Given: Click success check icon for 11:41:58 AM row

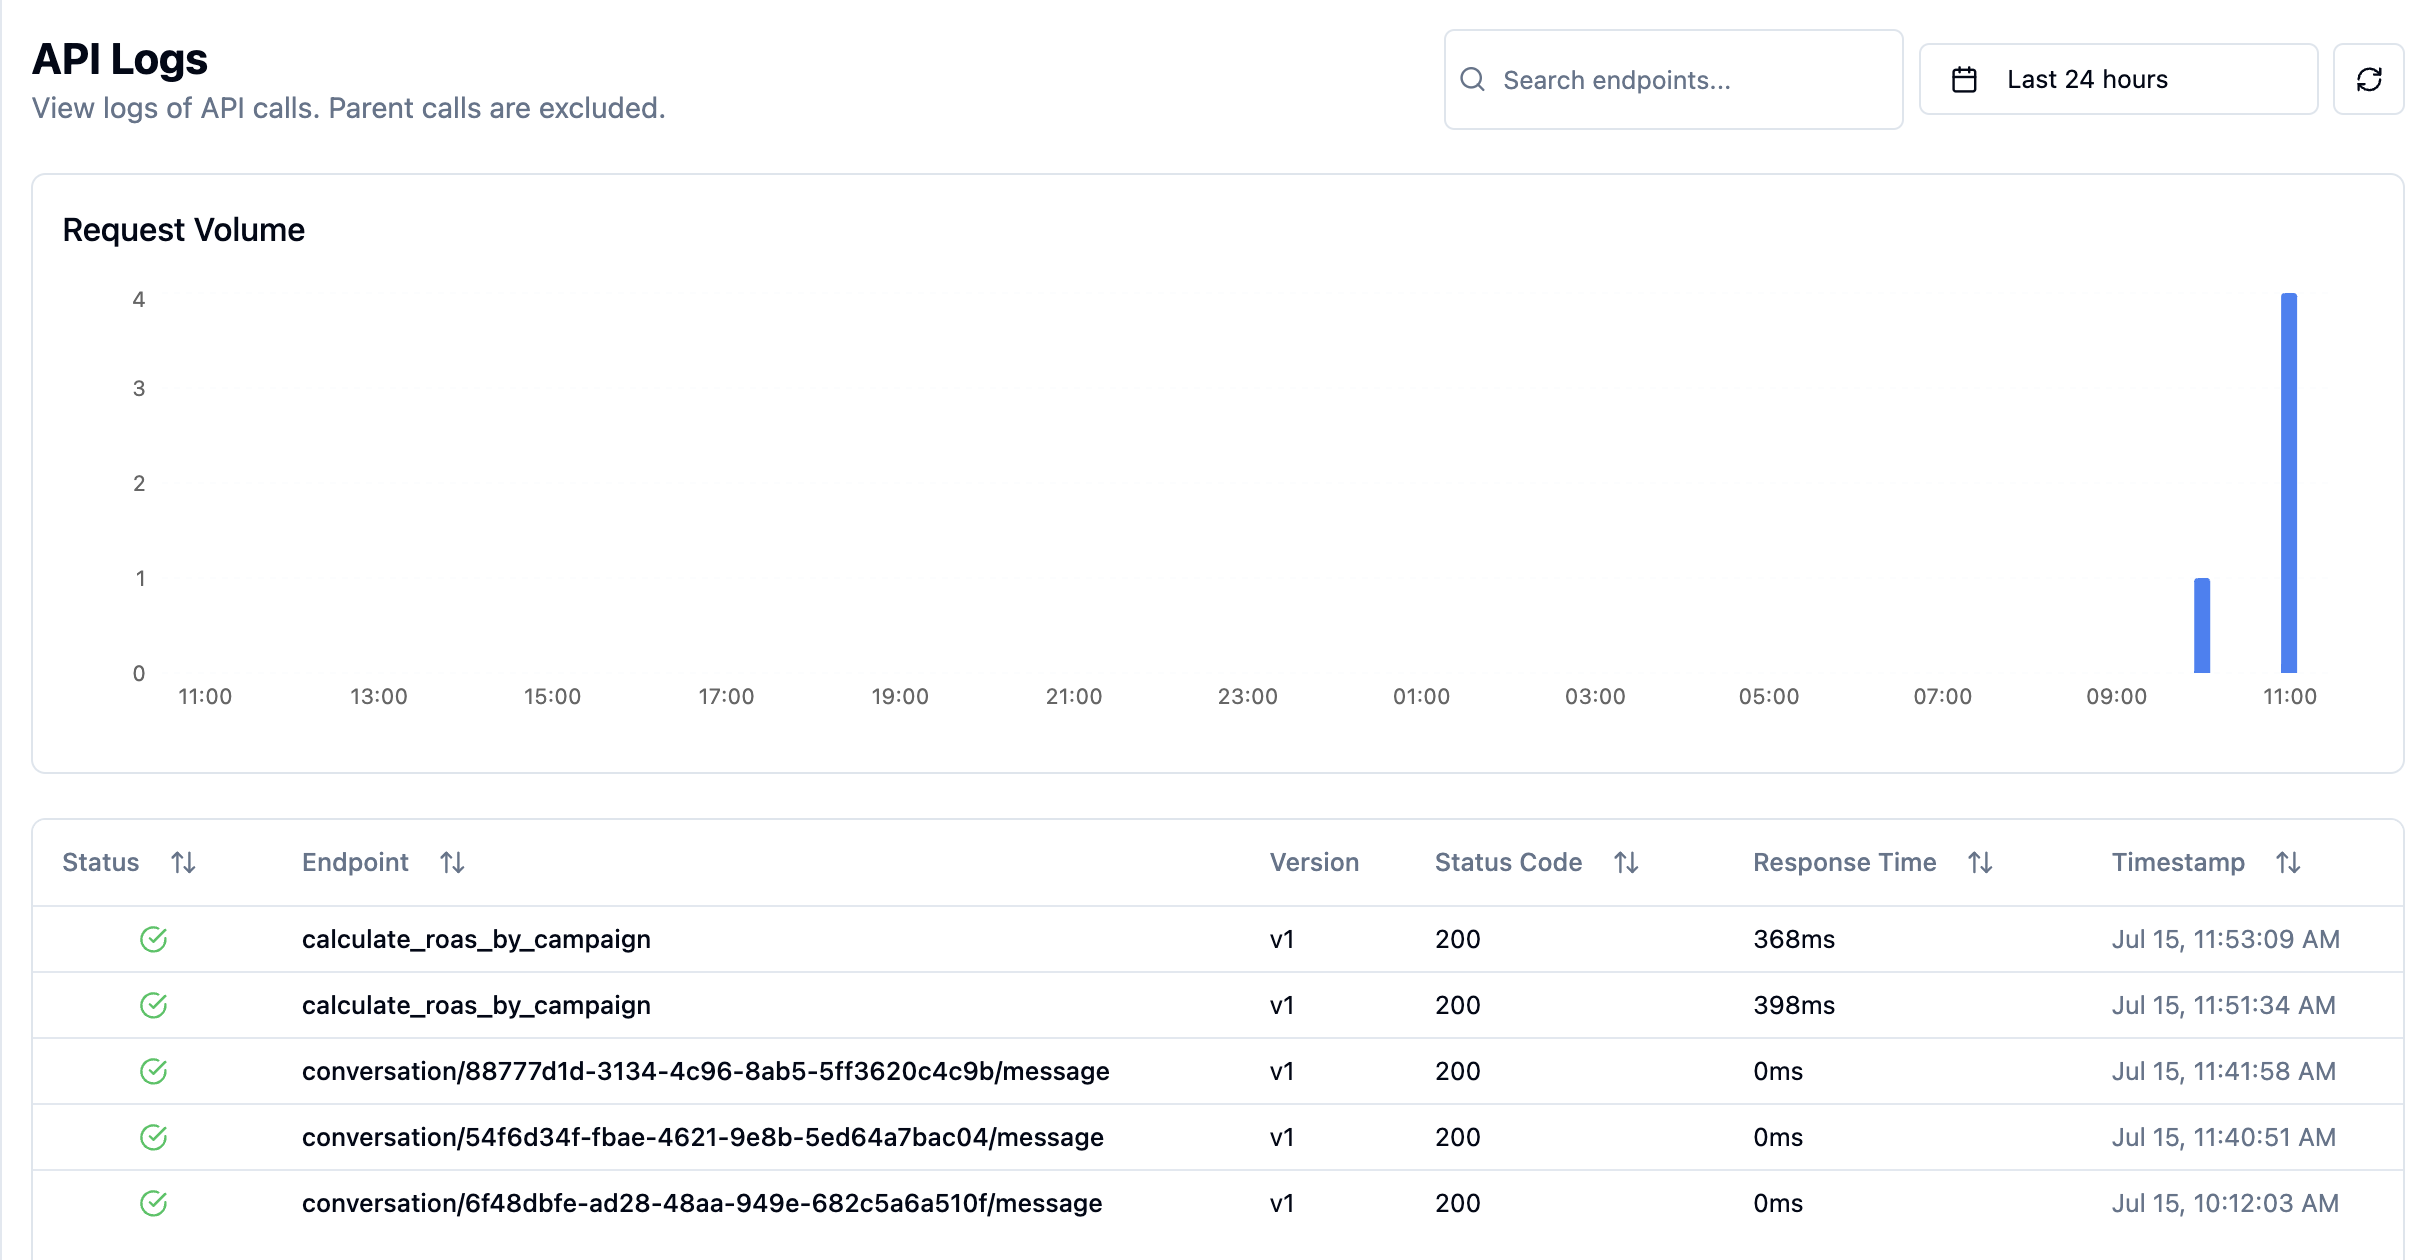Looking at the screenshot, I should 153,1071.
